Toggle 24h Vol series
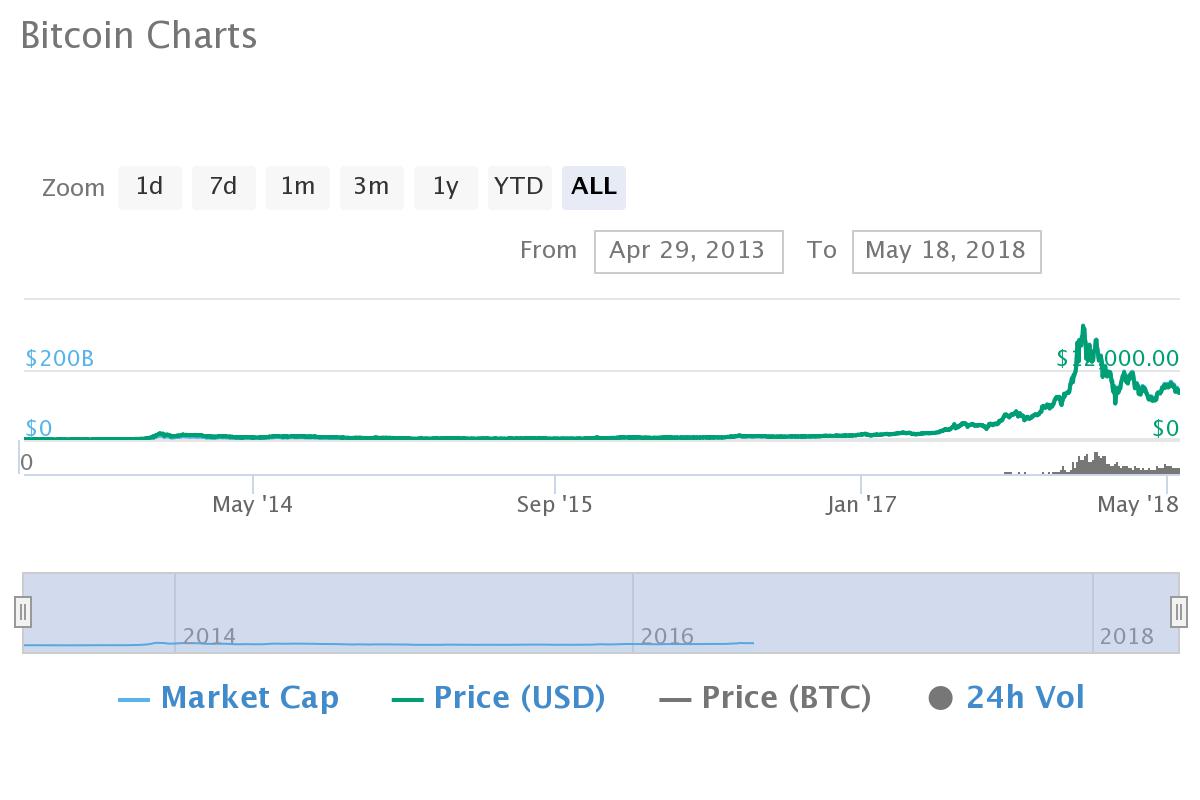 point(1007,698)
